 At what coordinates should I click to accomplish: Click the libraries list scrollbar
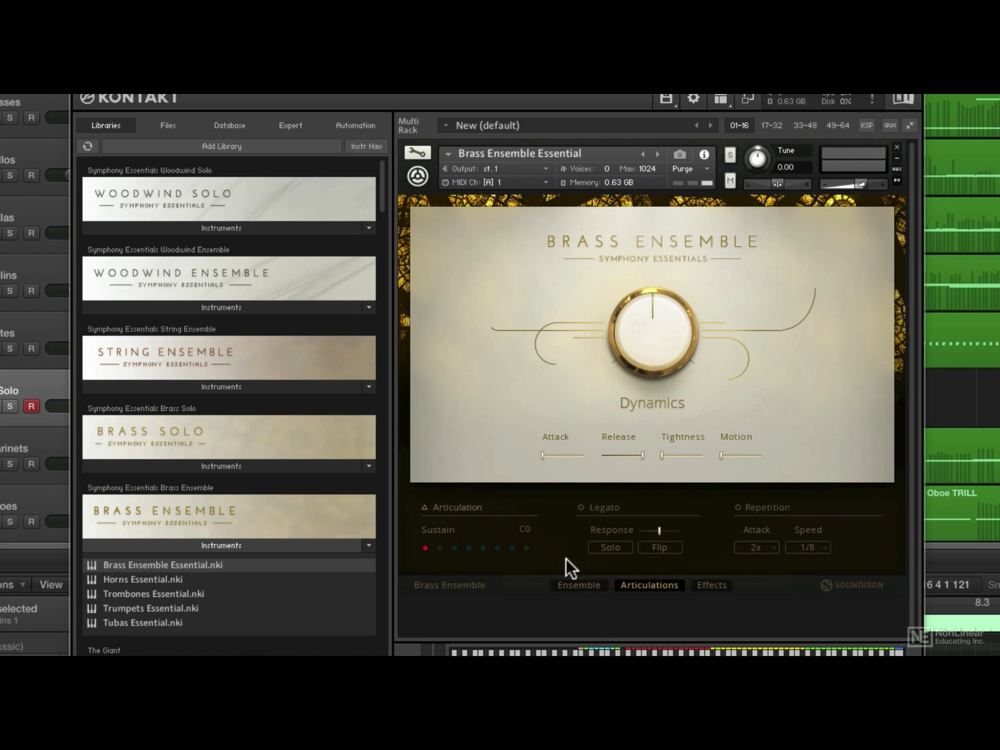(382, 186)
